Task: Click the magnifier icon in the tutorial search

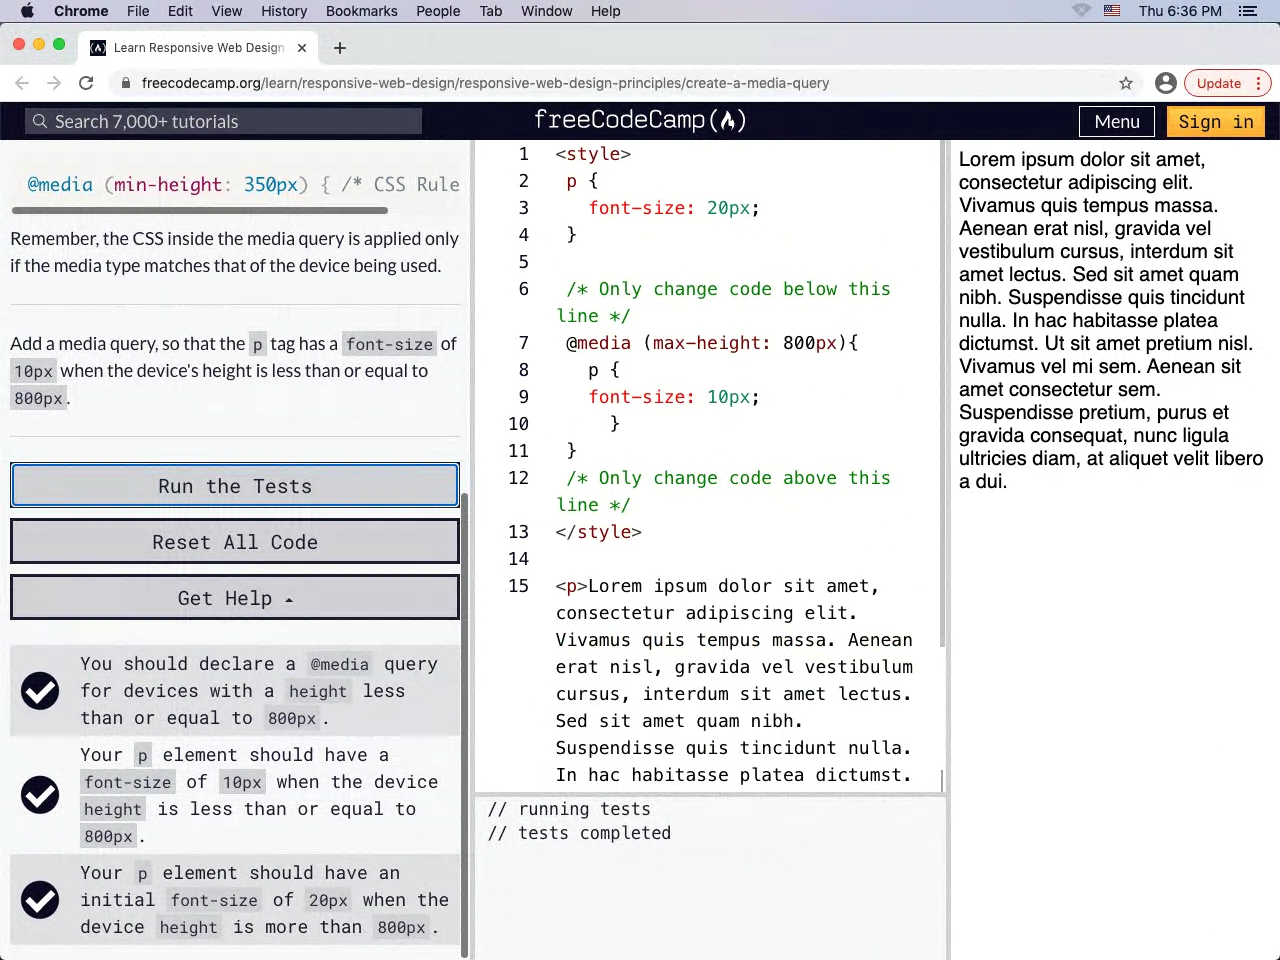Action: click(x=39, y=121)
